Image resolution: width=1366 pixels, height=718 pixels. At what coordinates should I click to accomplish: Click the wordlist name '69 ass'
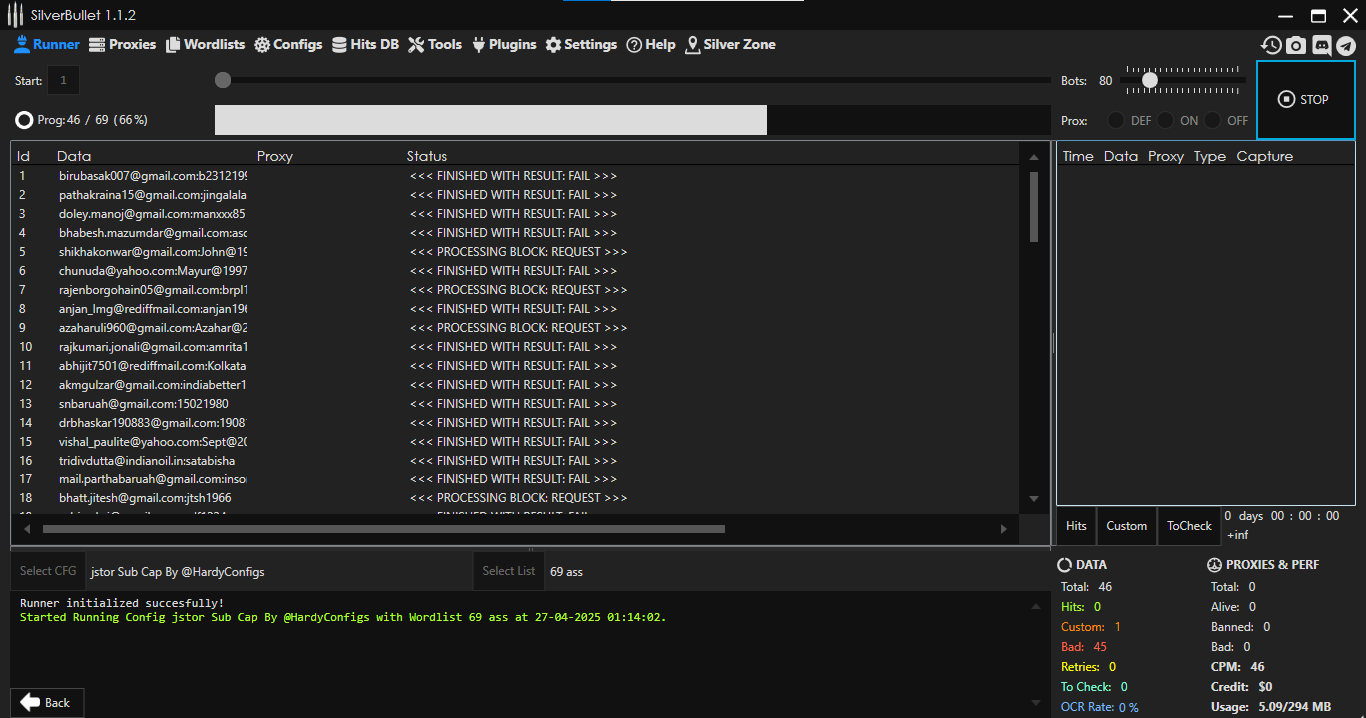[566, 572]
